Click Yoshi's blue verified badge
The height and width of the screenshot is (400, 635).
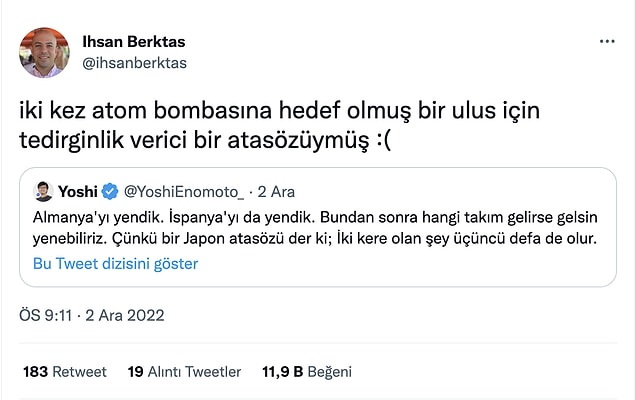(108, 191)
